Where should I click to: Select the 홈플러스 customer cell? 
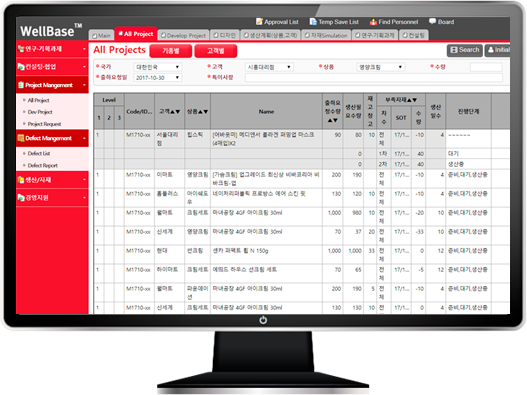169,198
